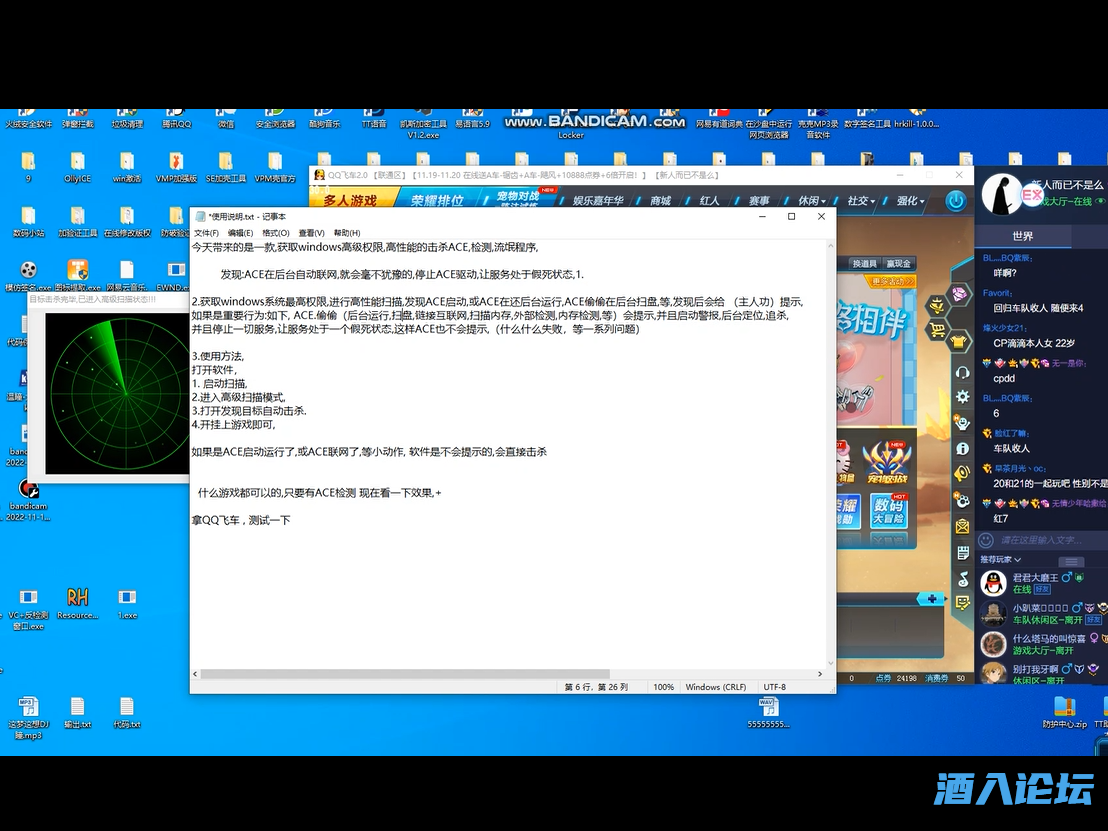
Task: Click the smiley emoji icon in chat
Action: tap(986, 540)
